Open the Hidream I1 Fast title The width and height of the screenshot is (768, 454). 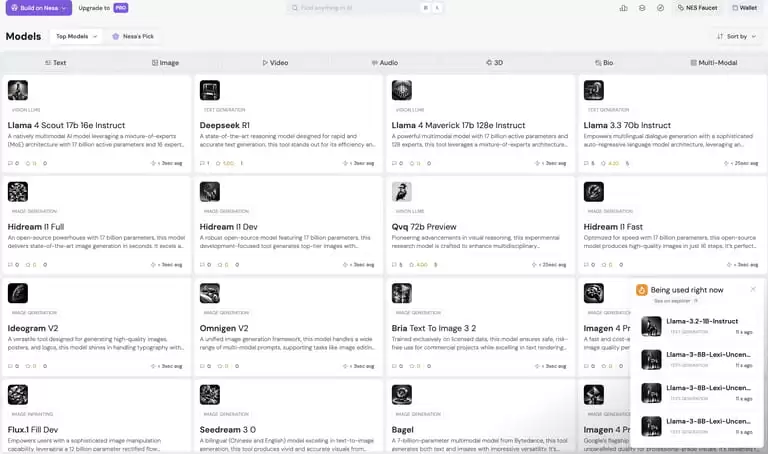(x=613, y=227)
